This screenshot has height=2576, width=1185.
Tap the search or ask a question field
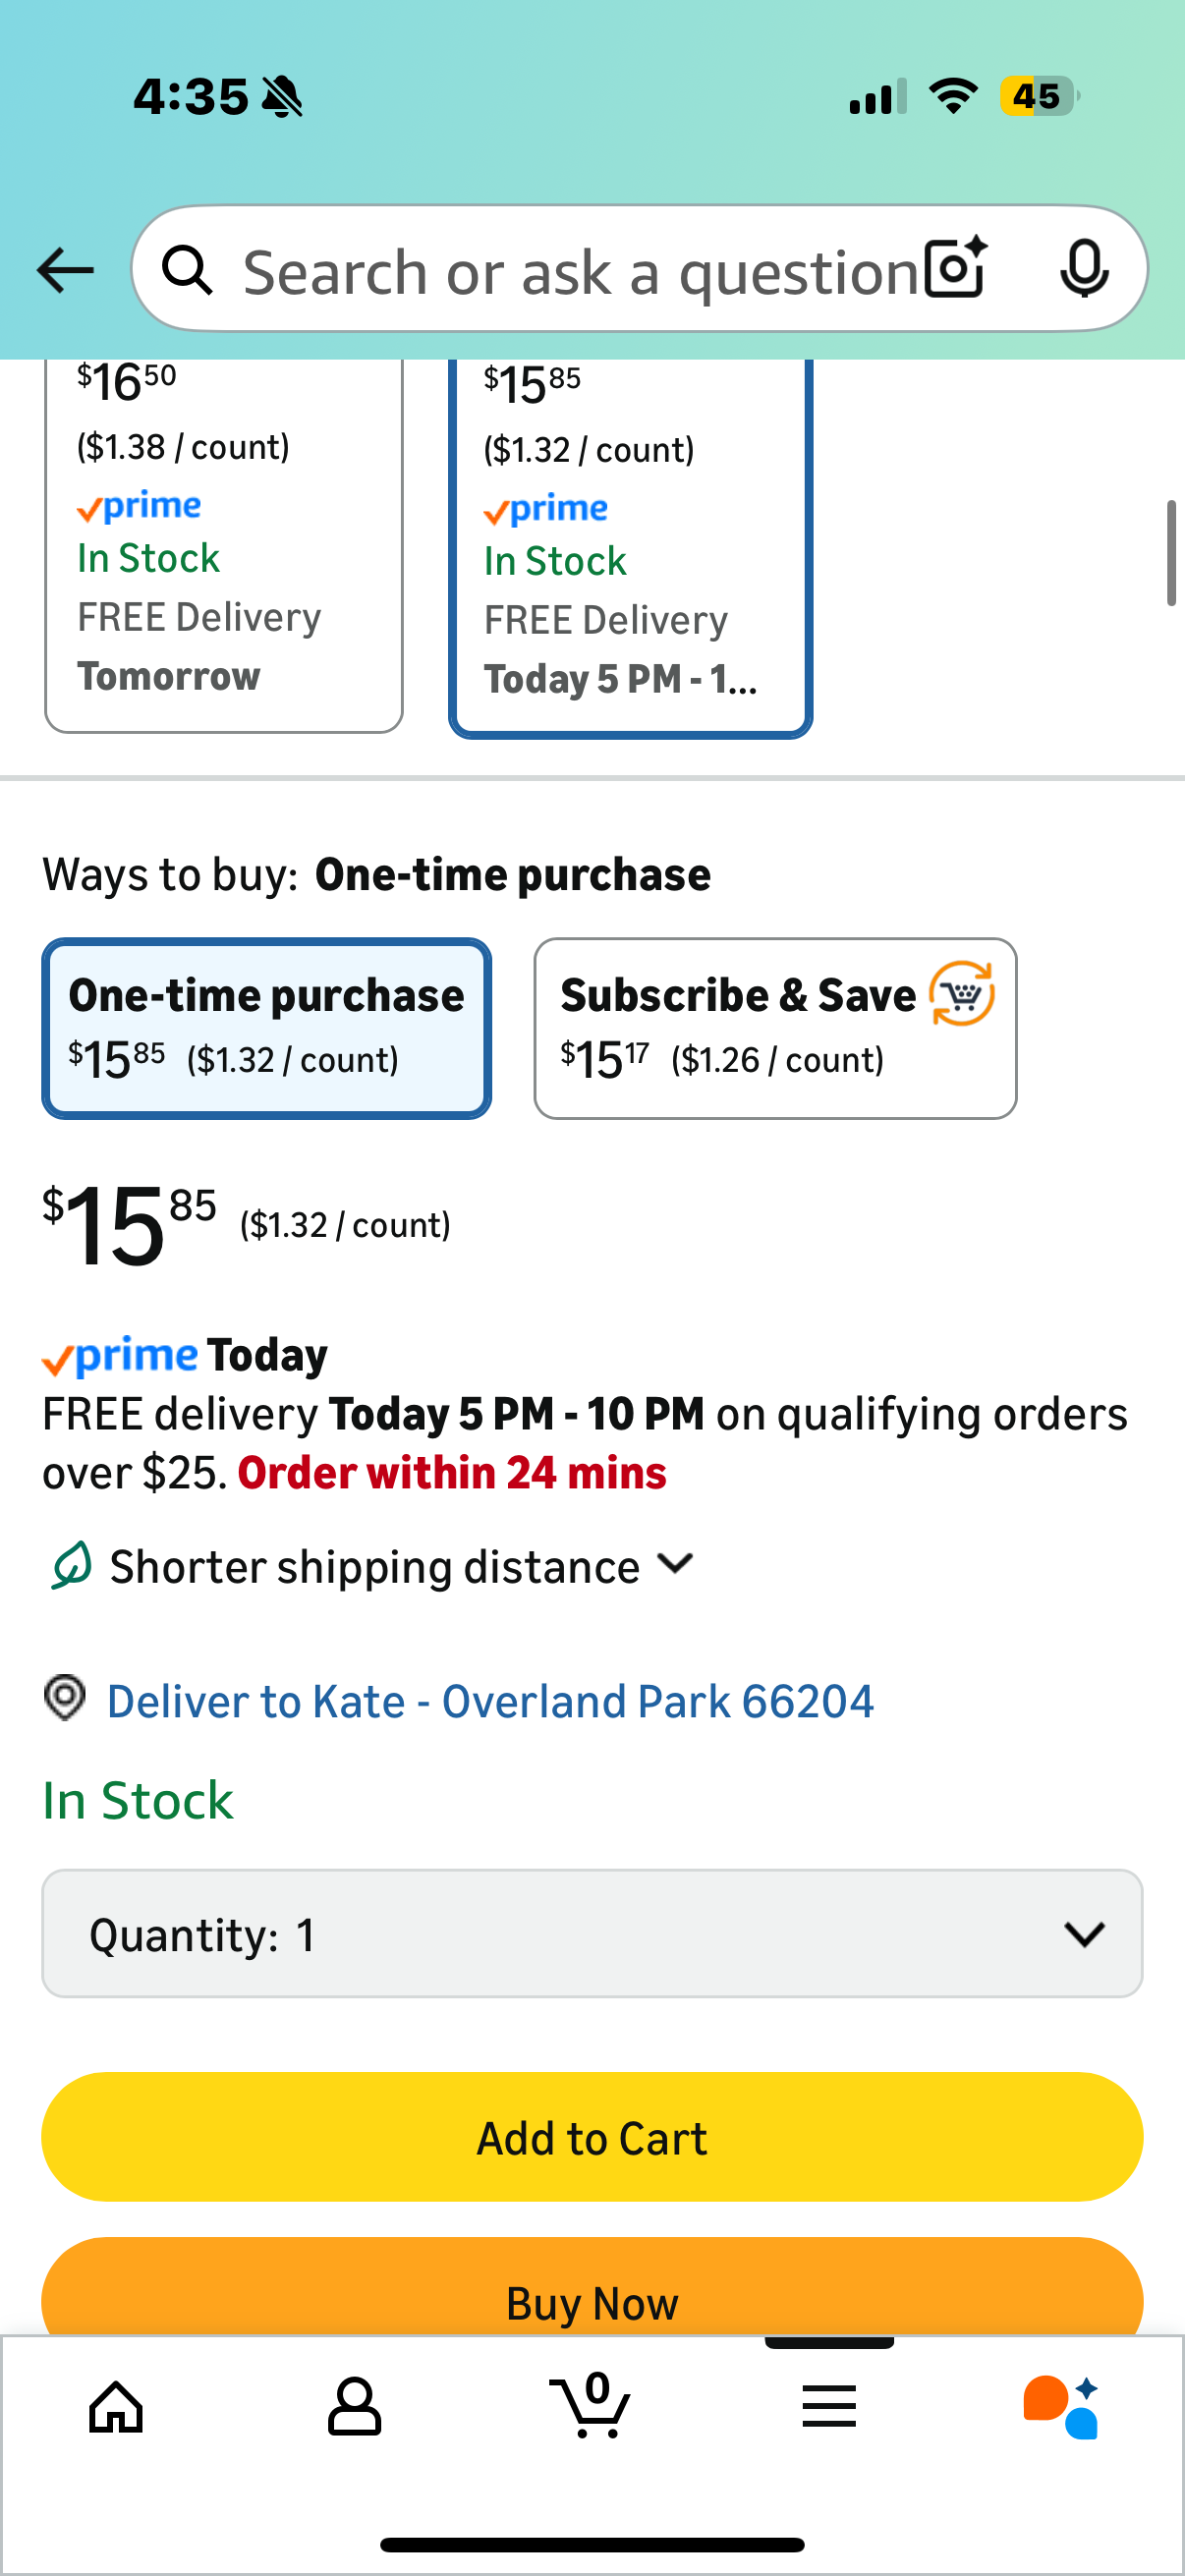point(580,270)
